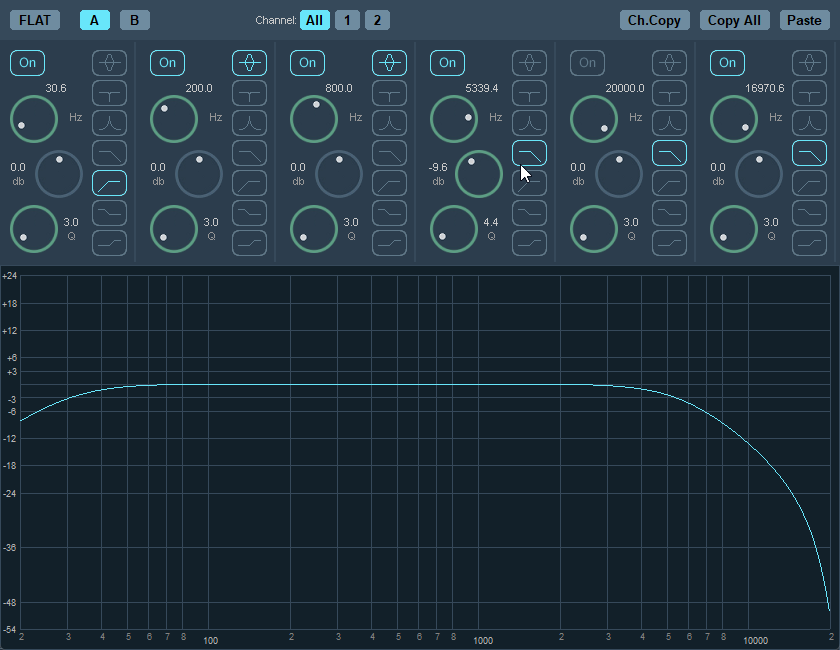Viewport: 840px width, 650px height.
Task: Choose the bottom step-up shelf icon in the 20000.0 Hz band
Action: click(x=669, y=243)
